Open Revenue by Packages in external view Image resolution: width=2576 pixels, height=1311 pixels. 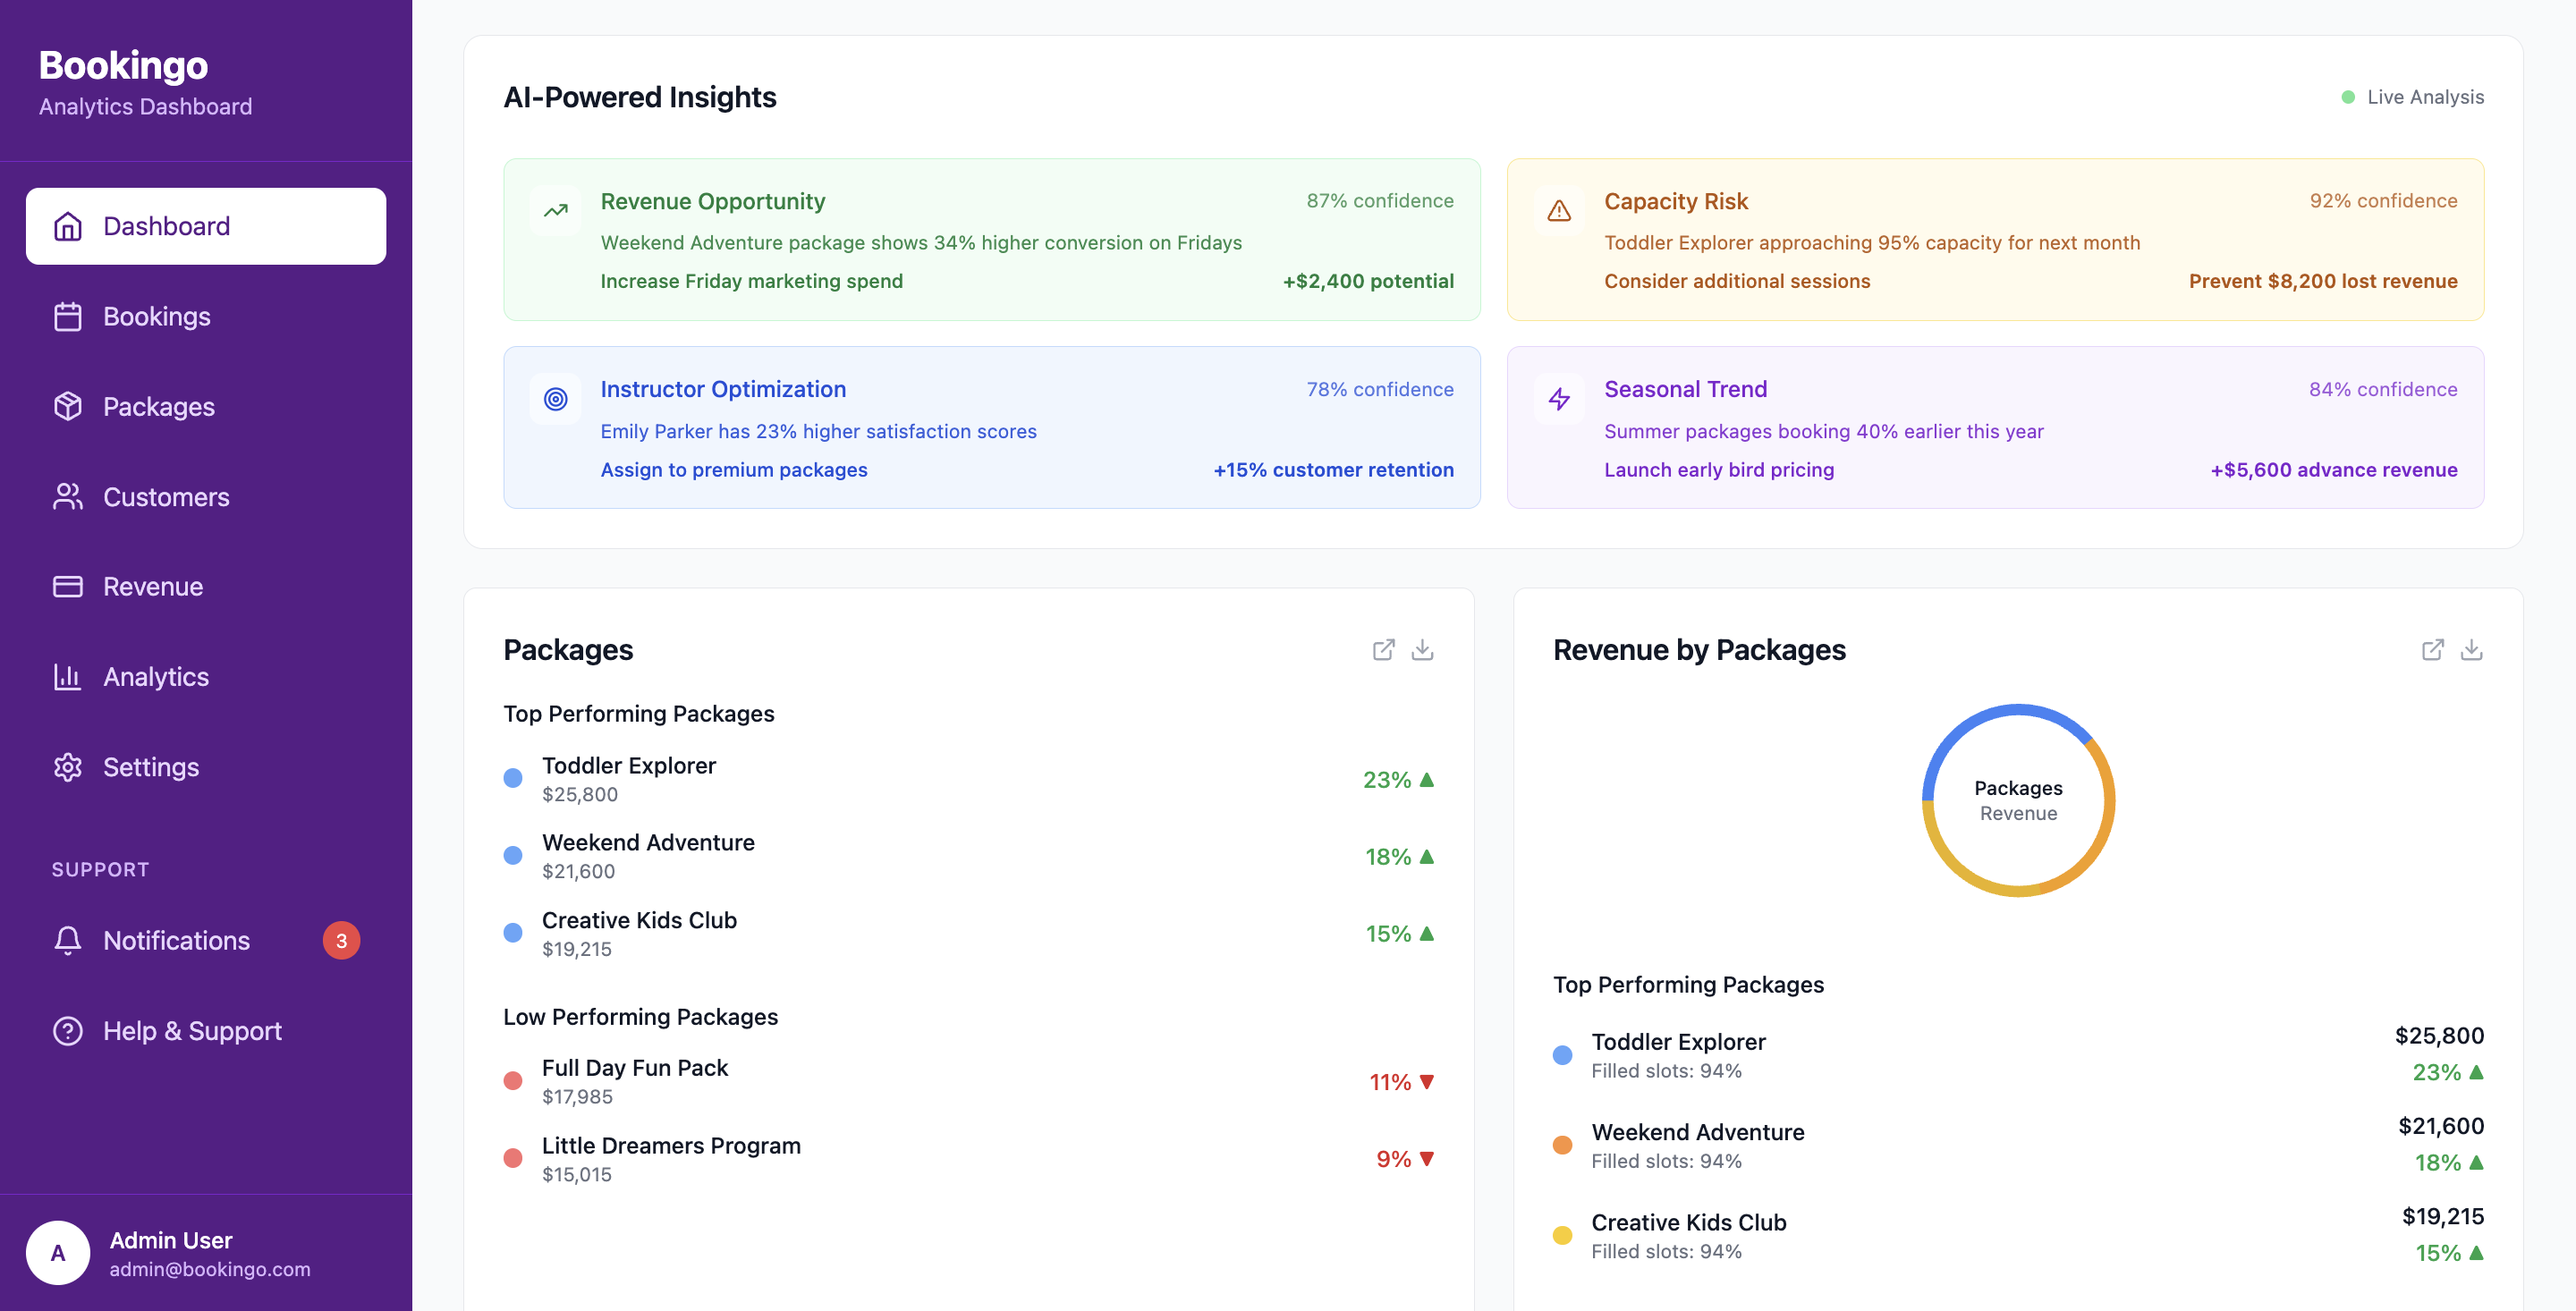[2432, 650]
